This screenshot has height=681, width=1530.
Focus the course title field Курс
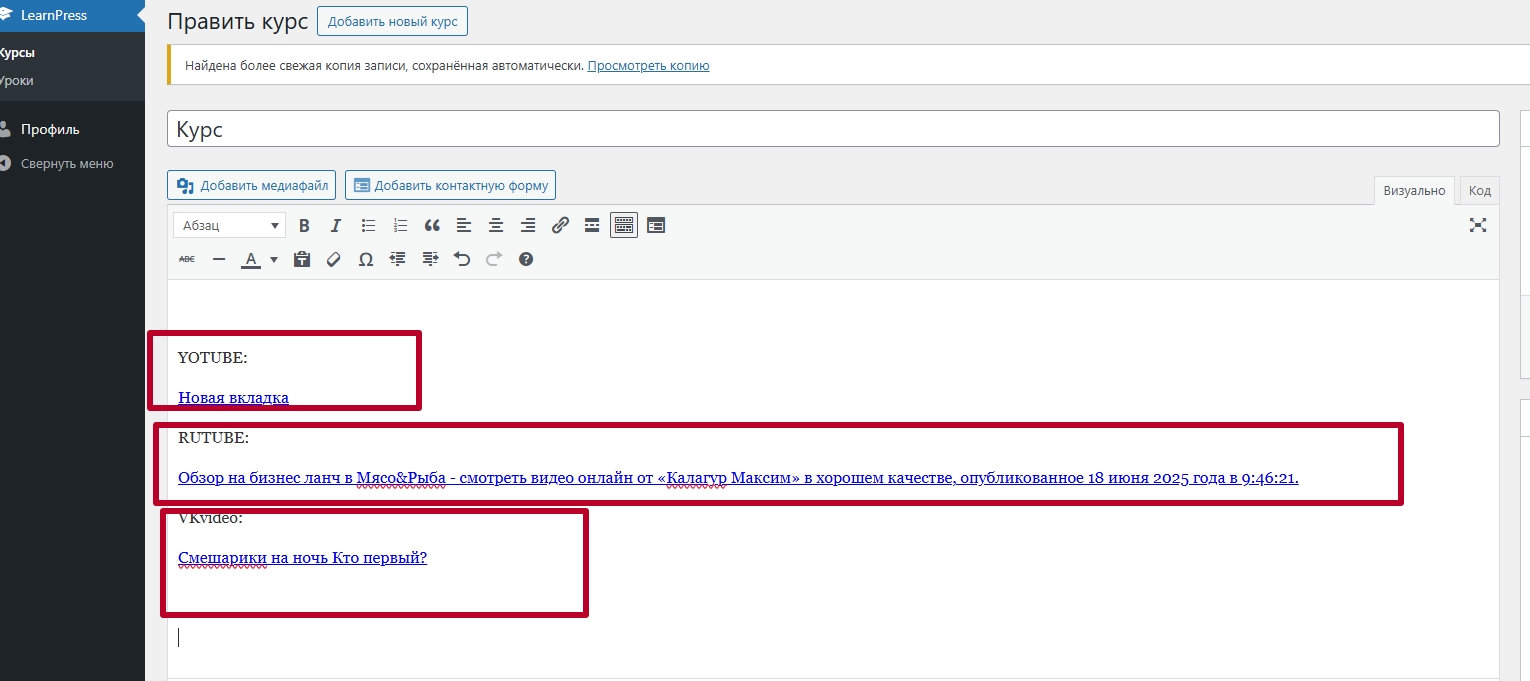(833, 129)
